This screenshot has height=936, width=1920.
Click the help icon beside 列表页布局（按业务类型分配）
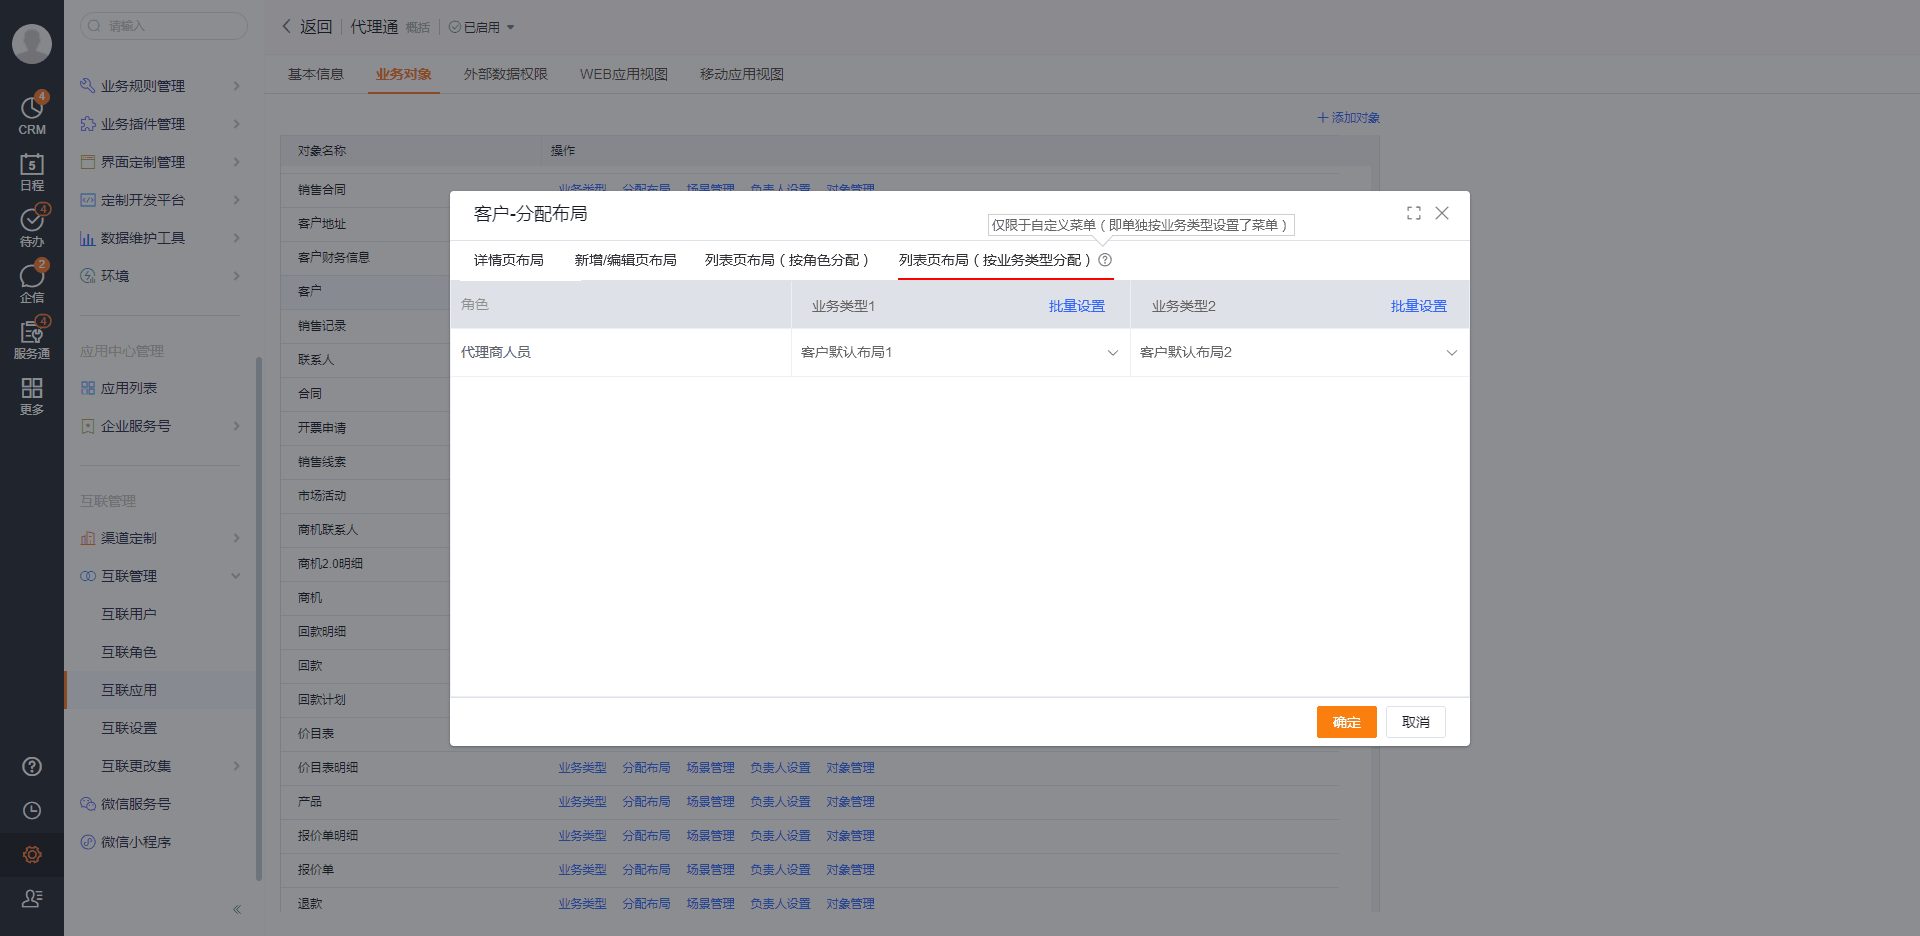[x=1105, y=259]
